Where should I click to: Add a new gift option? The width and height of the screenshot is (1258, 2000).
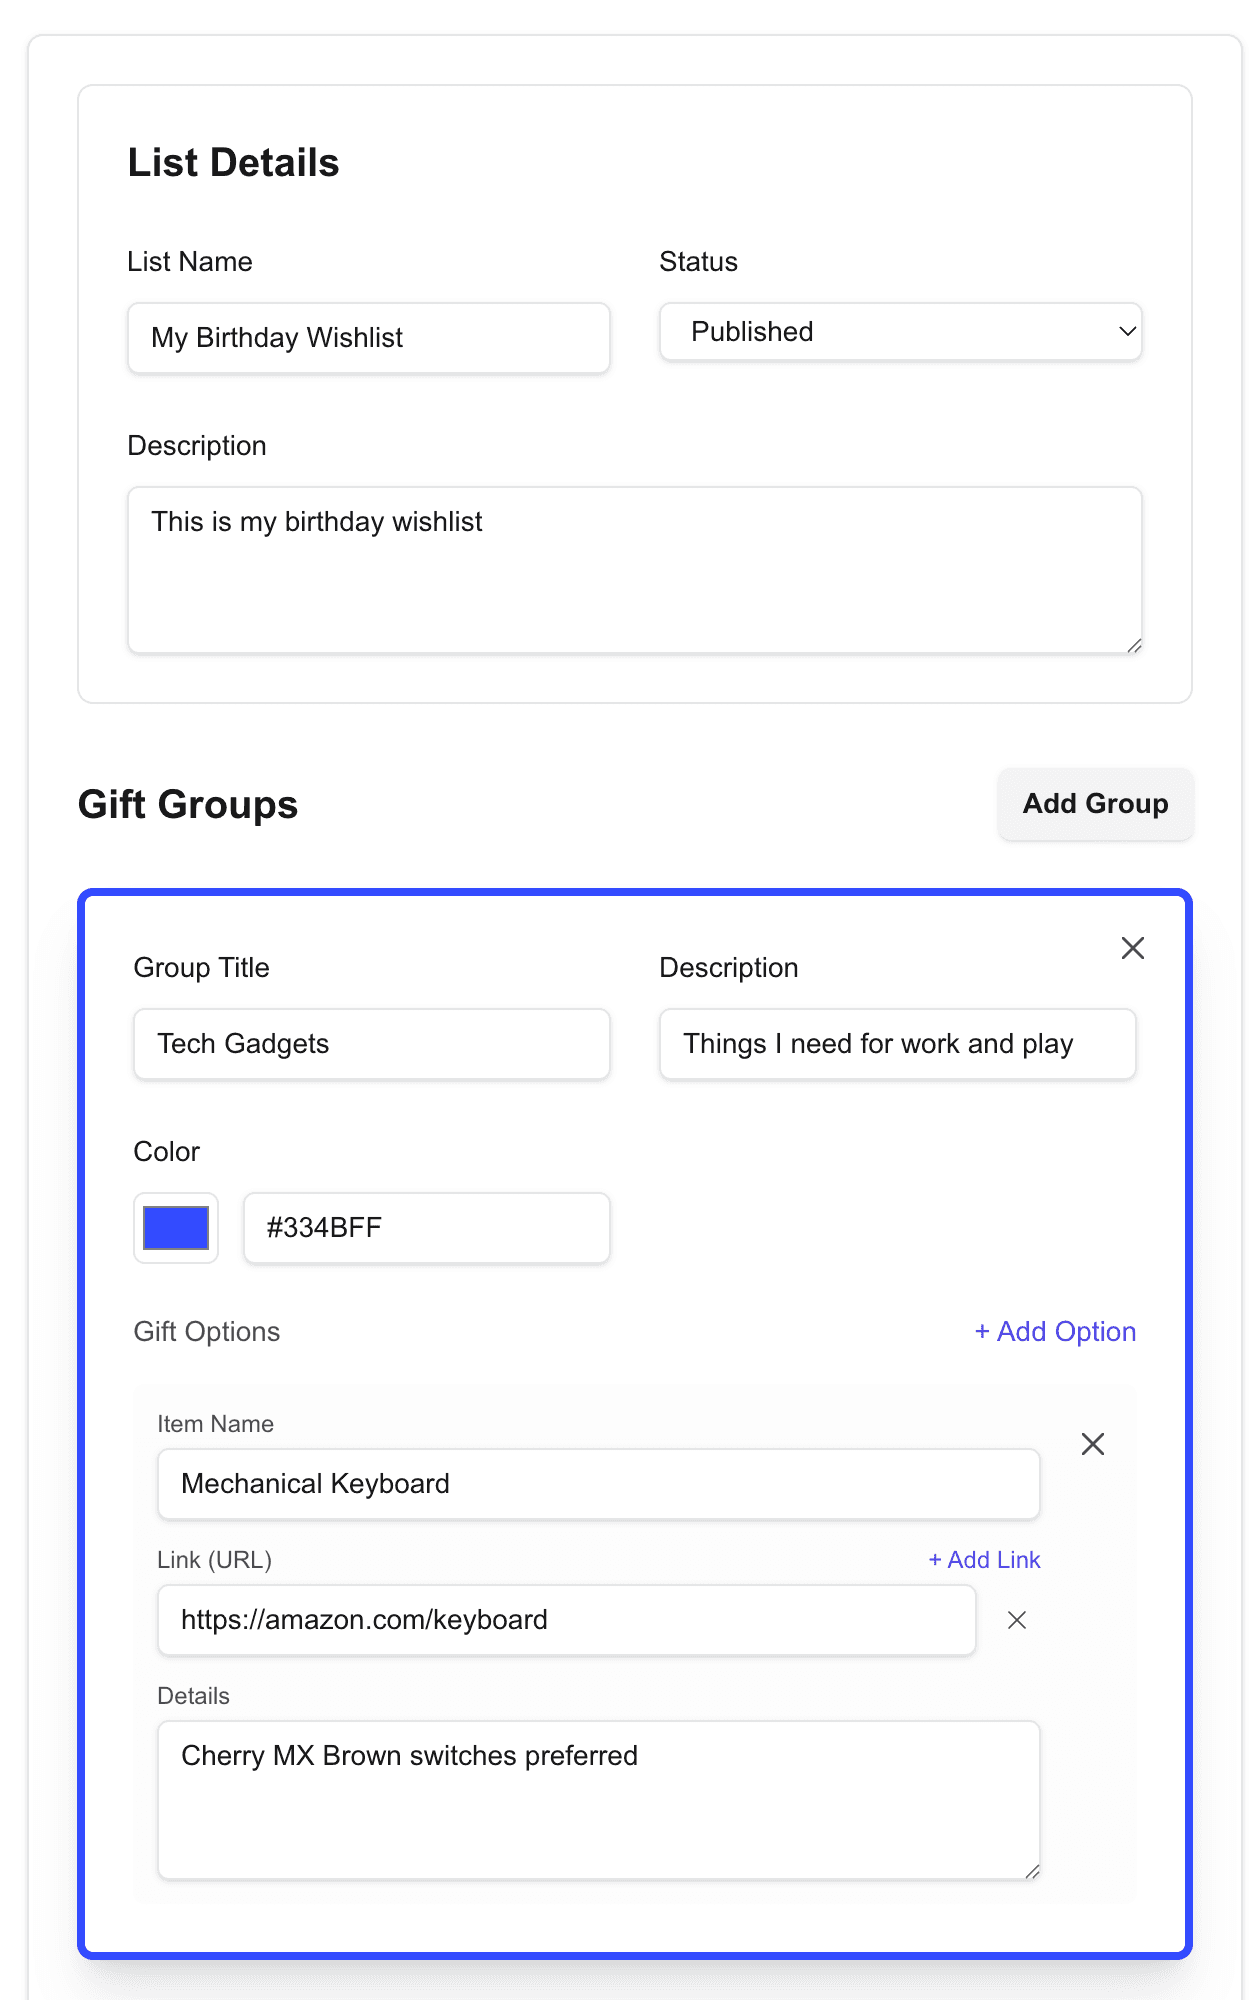coord(1055,1332)
